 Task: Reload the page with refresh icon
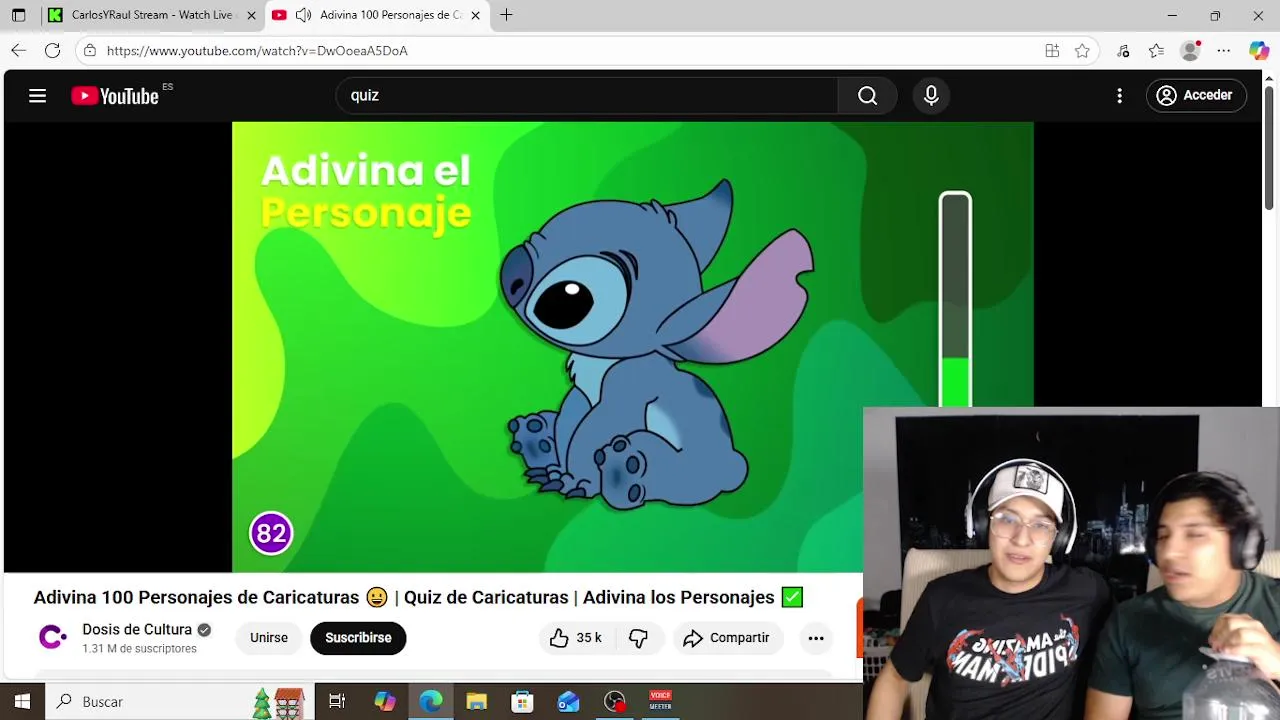[x=52, y=50]
